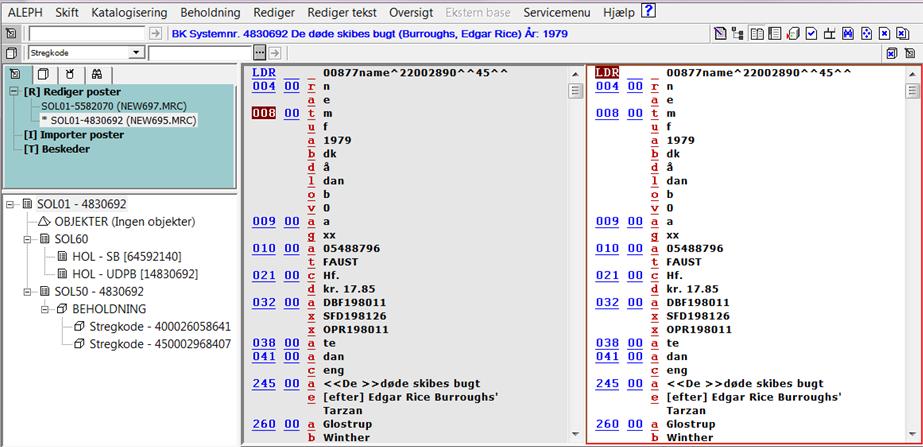Click the check record (checkmark) toolbar icon
The image size is (923, 447).
click(x=812, y=33)
